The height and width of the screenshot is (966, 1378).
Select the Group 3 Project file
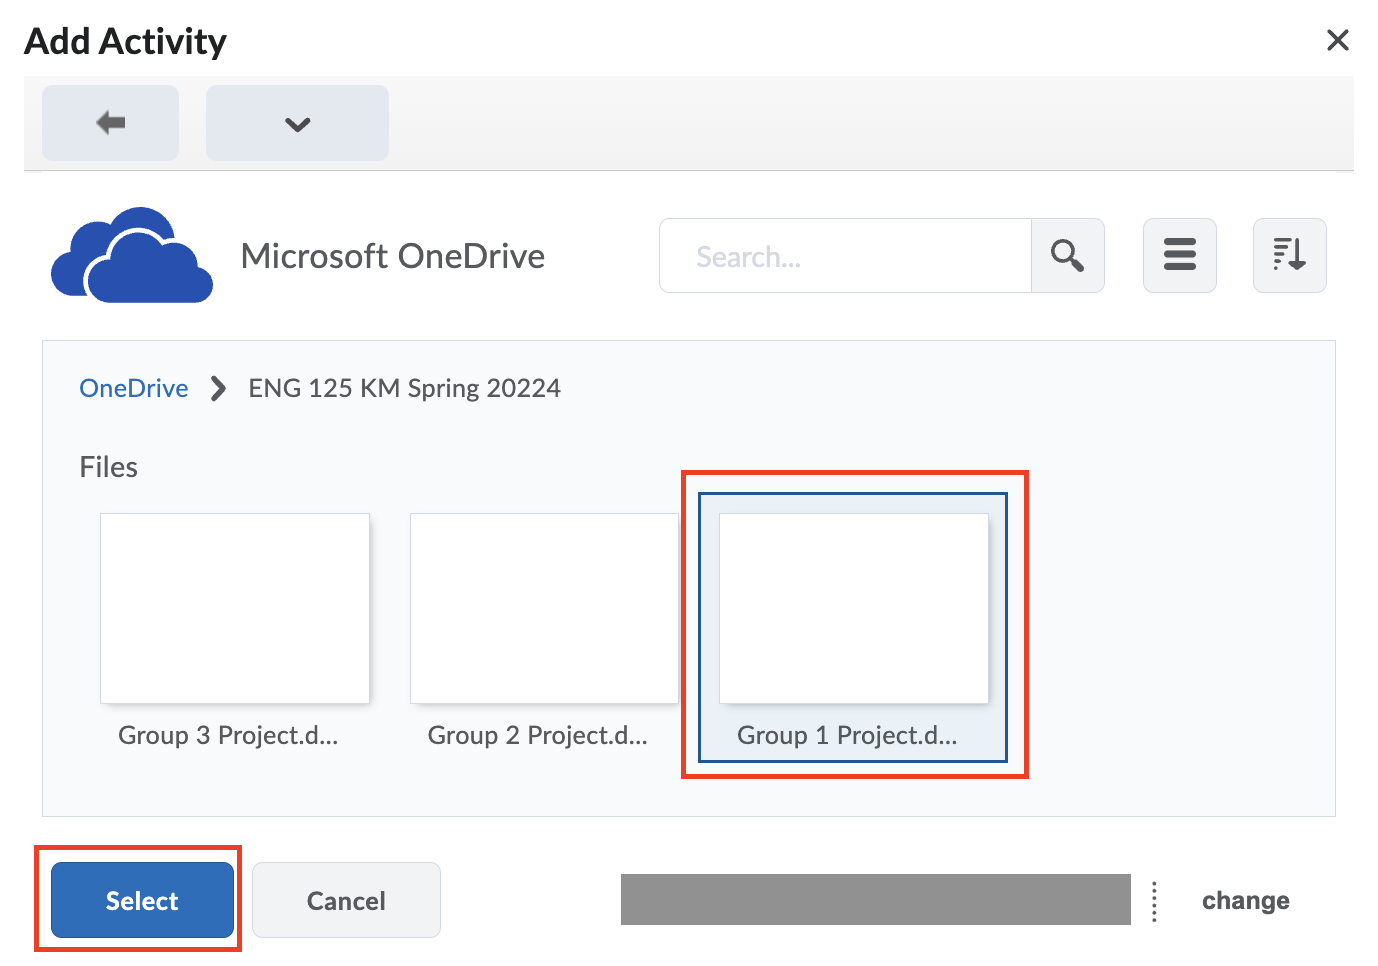pyautogui.click(x=234, y=608)
